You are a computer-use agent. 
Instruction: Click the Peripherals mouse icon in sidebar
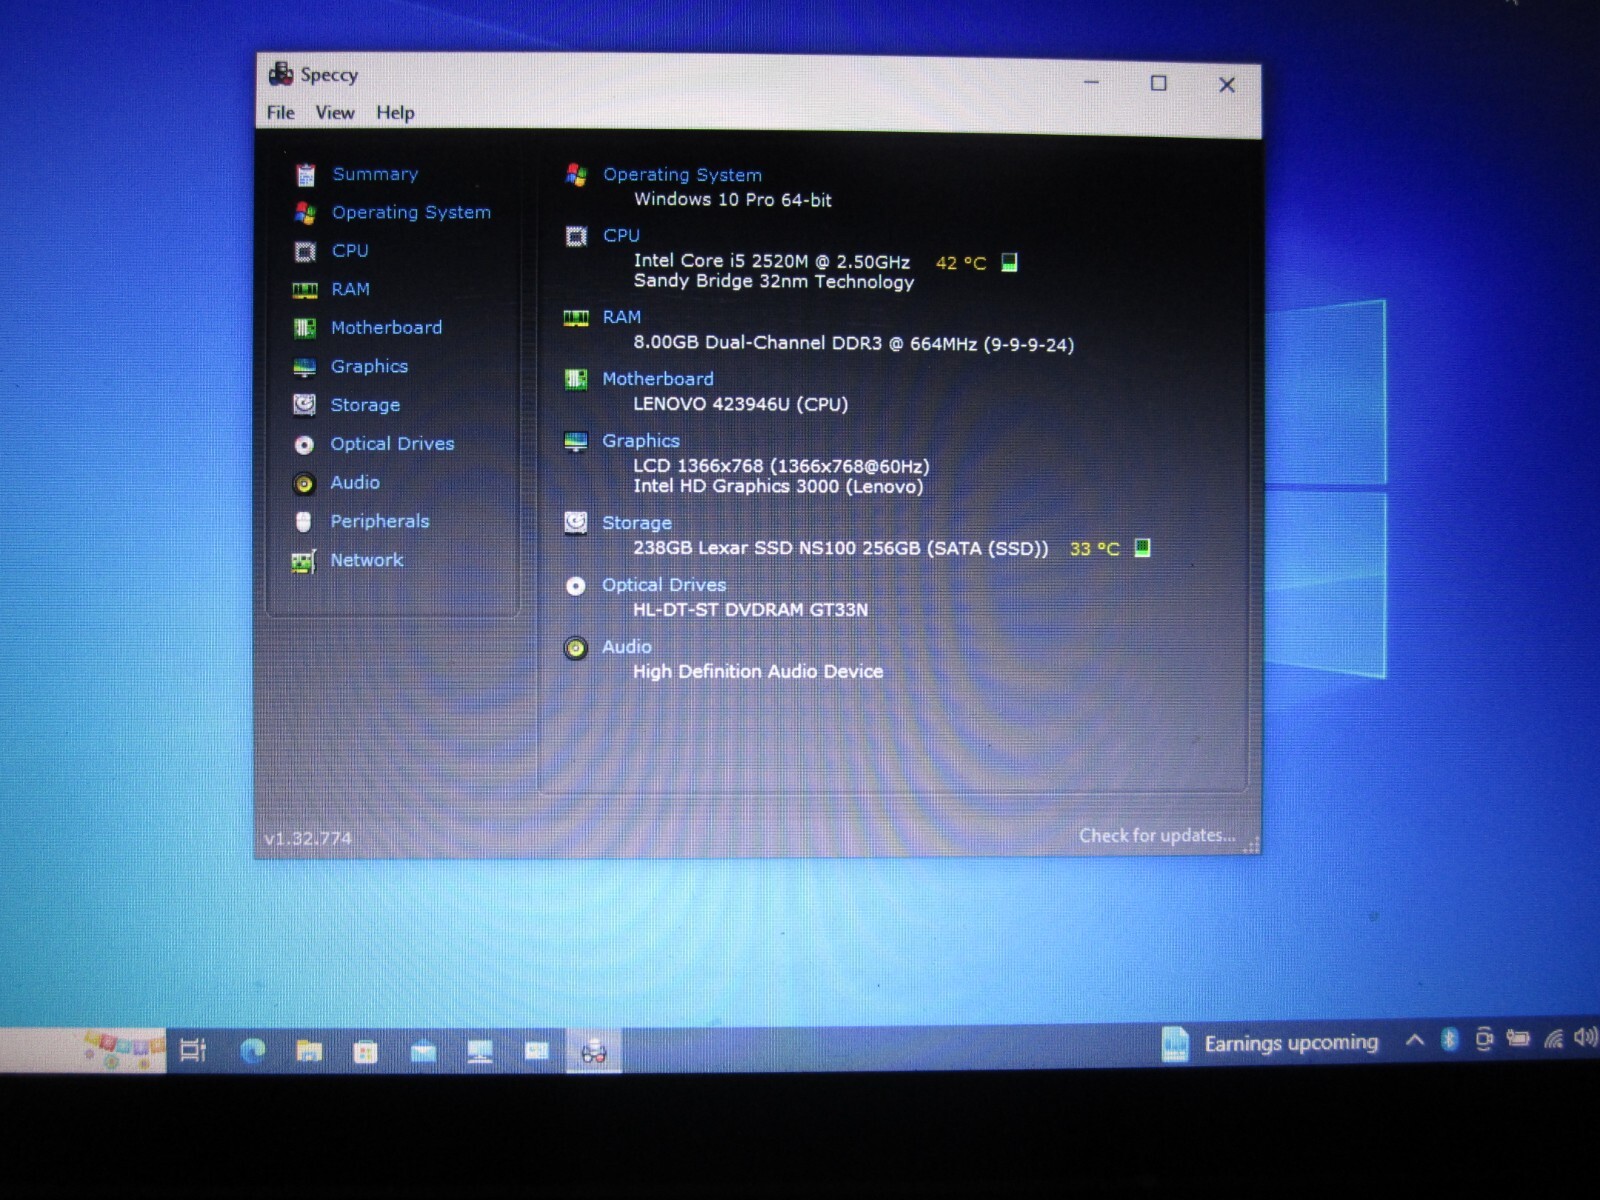(x=304, y=522)
